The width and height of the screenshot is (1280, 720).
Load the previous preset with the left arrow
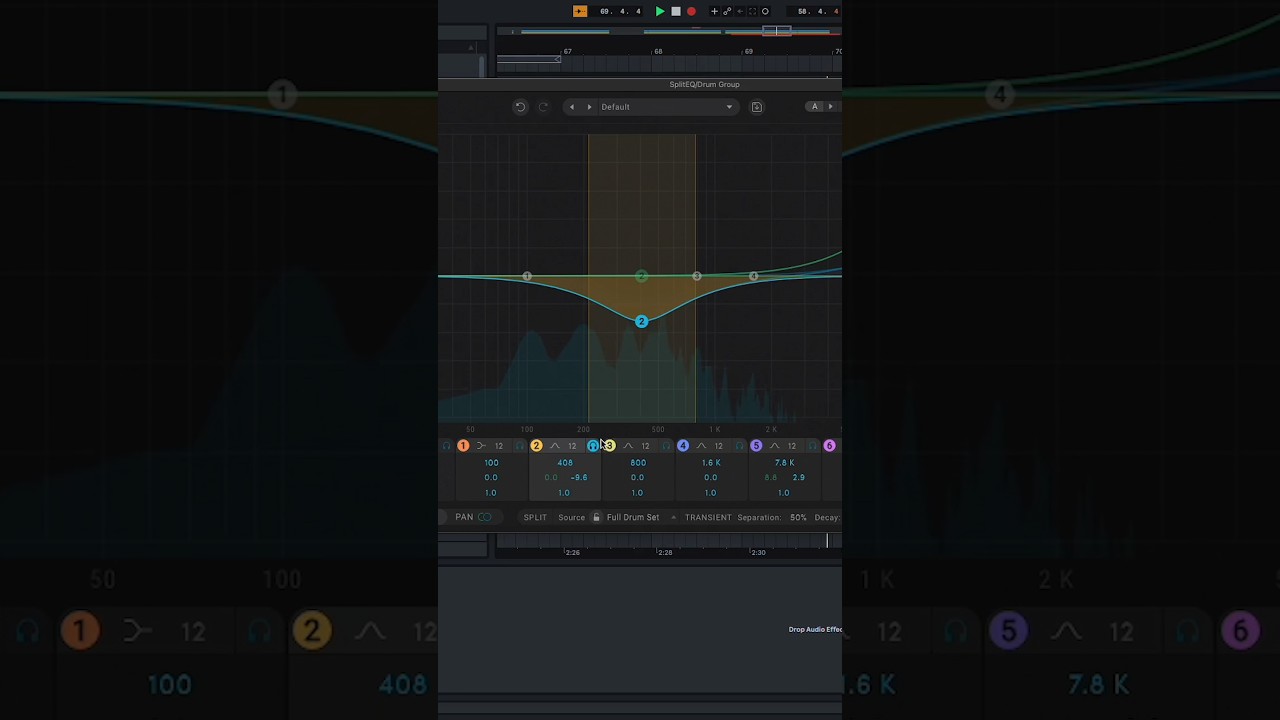[572, 107]
